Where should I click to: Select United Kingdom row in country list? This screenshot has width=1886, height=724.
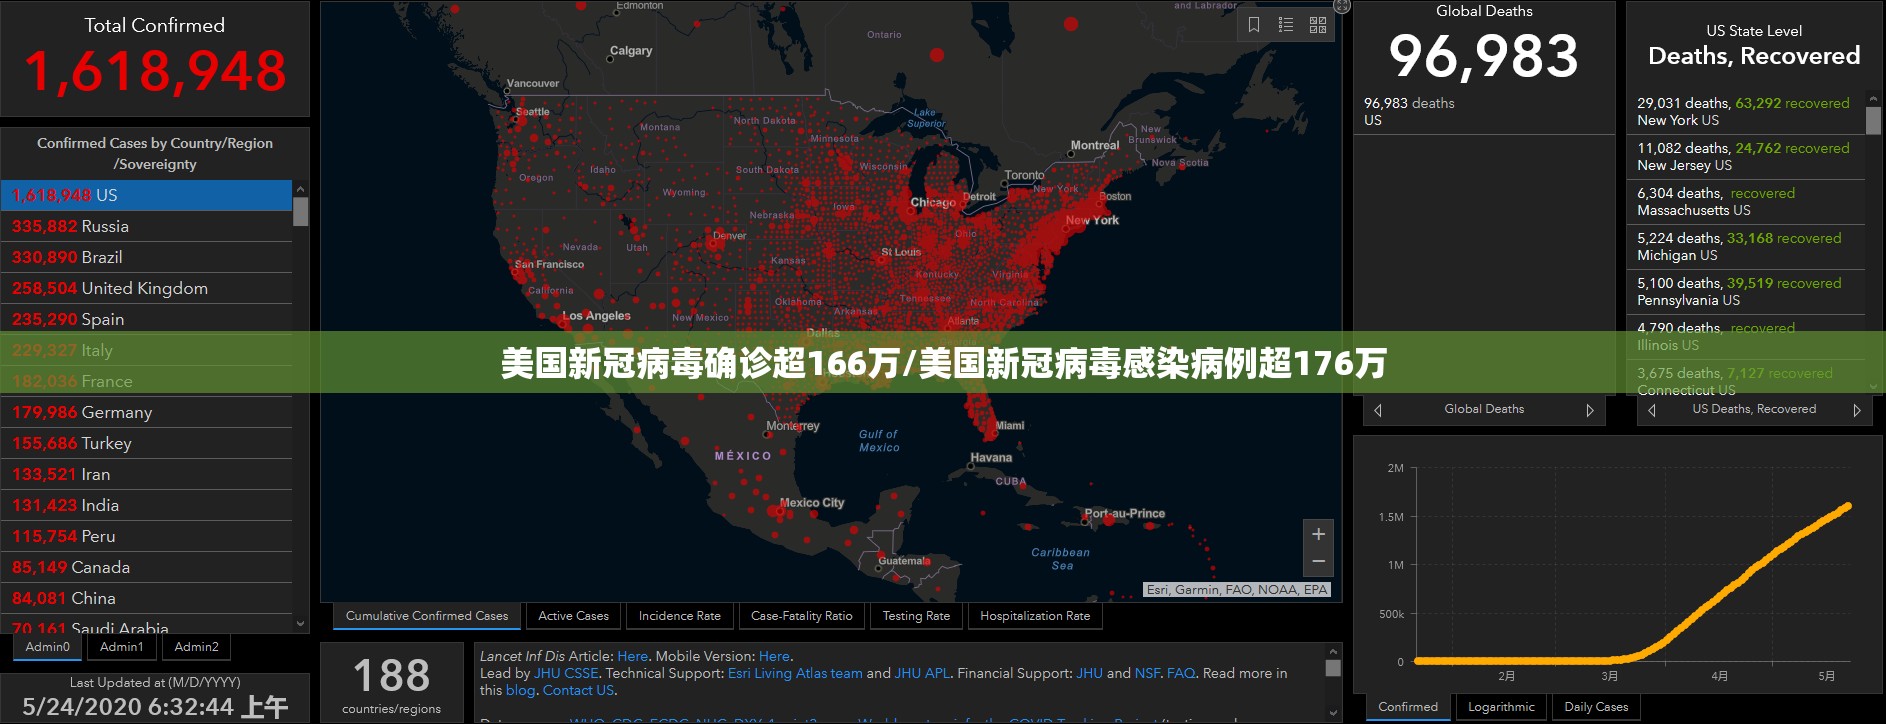click(x=147, y=288)
